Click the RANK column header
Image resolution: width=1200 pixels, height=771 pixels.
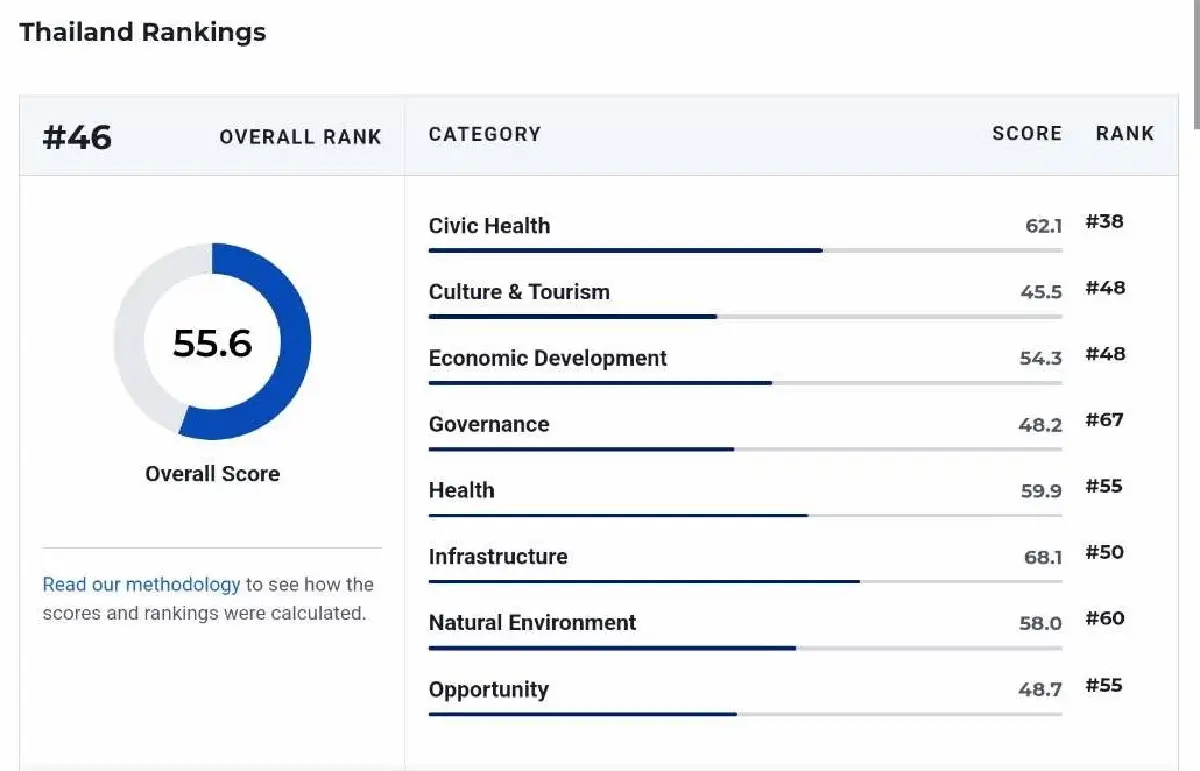tap(1125, 134)
